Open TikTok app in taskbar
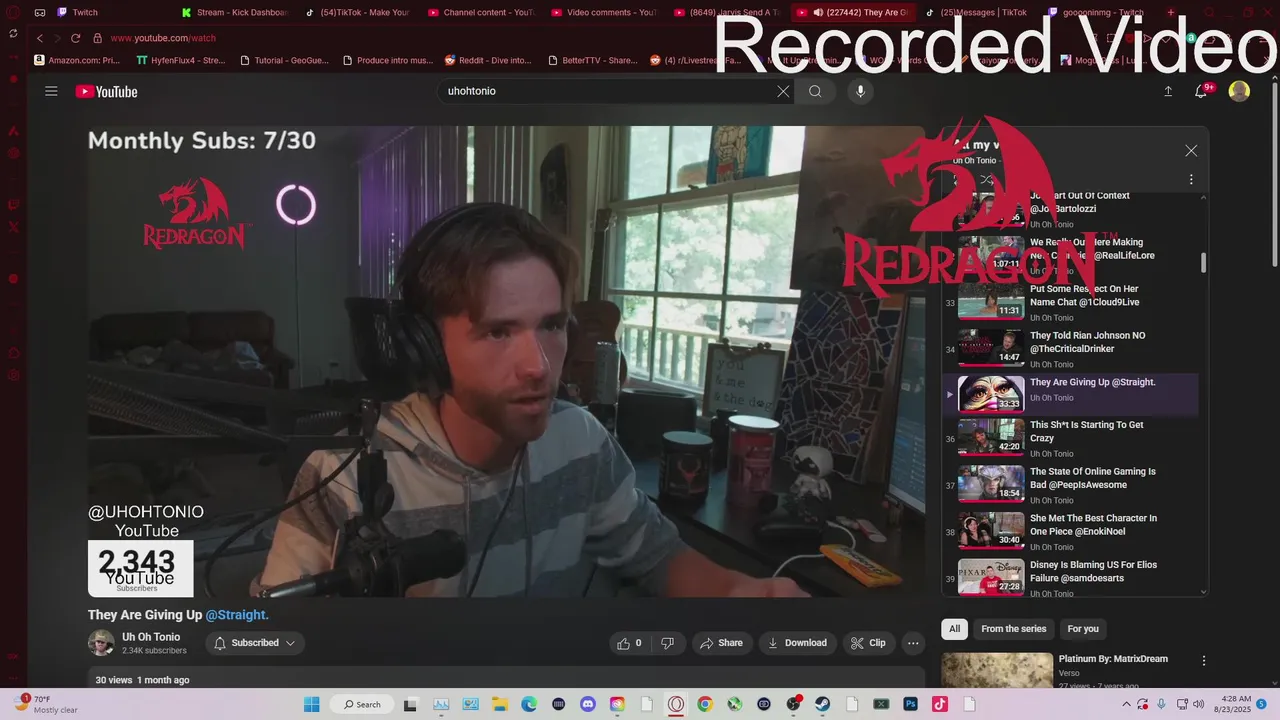The height and width of the screenshot is (720, 1280). [940, 704]
